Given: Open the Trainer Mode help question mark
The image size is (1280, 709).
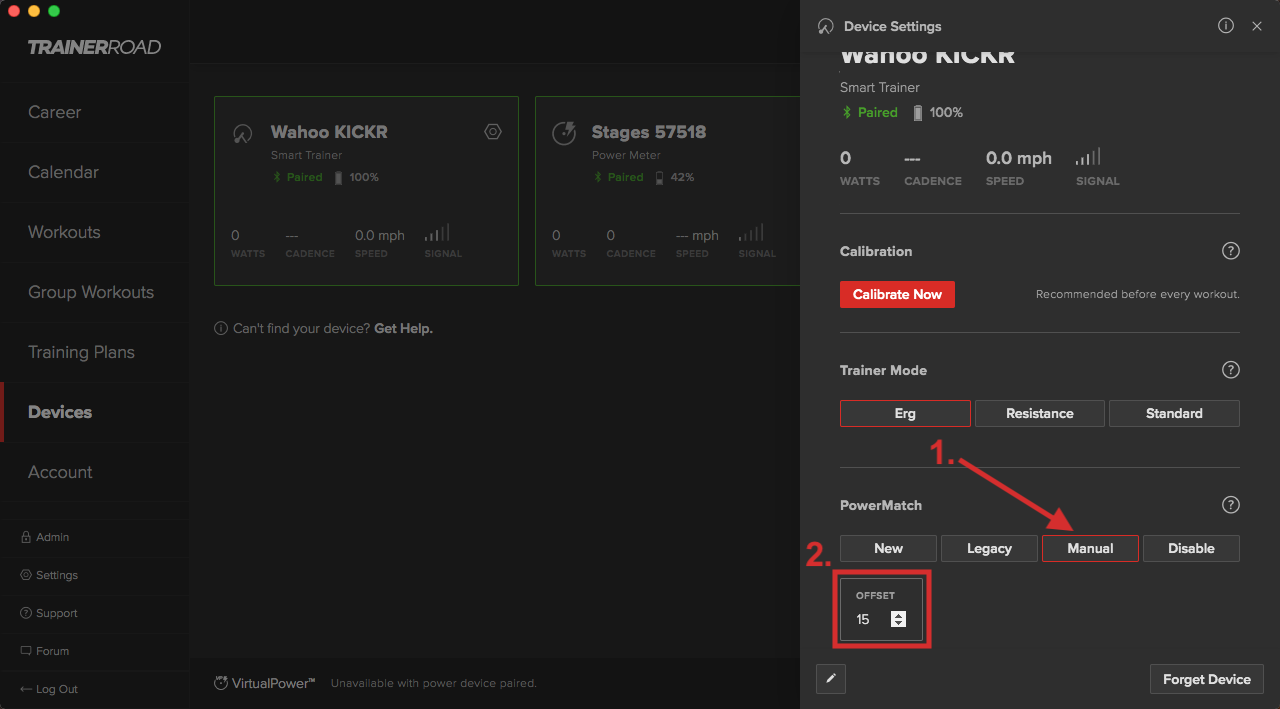Looking at the screenshot, I should point(1231,370).
